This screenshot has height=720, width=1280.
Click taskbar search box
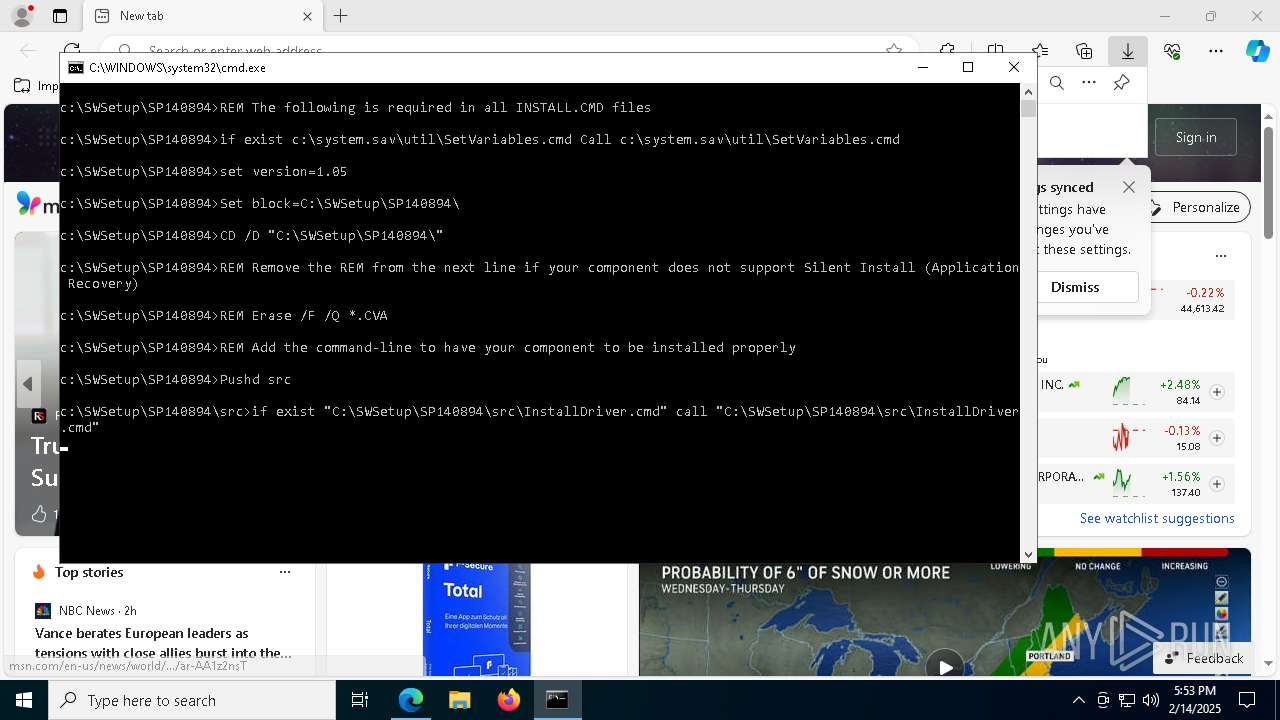[x=192, y=700]
